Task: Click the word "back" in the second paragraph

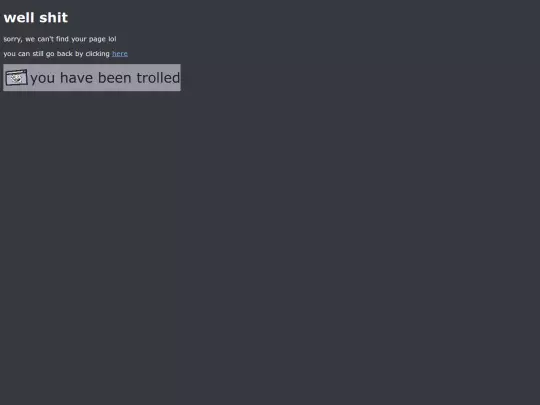Action: pyautogui.click(x=65, y=54)
